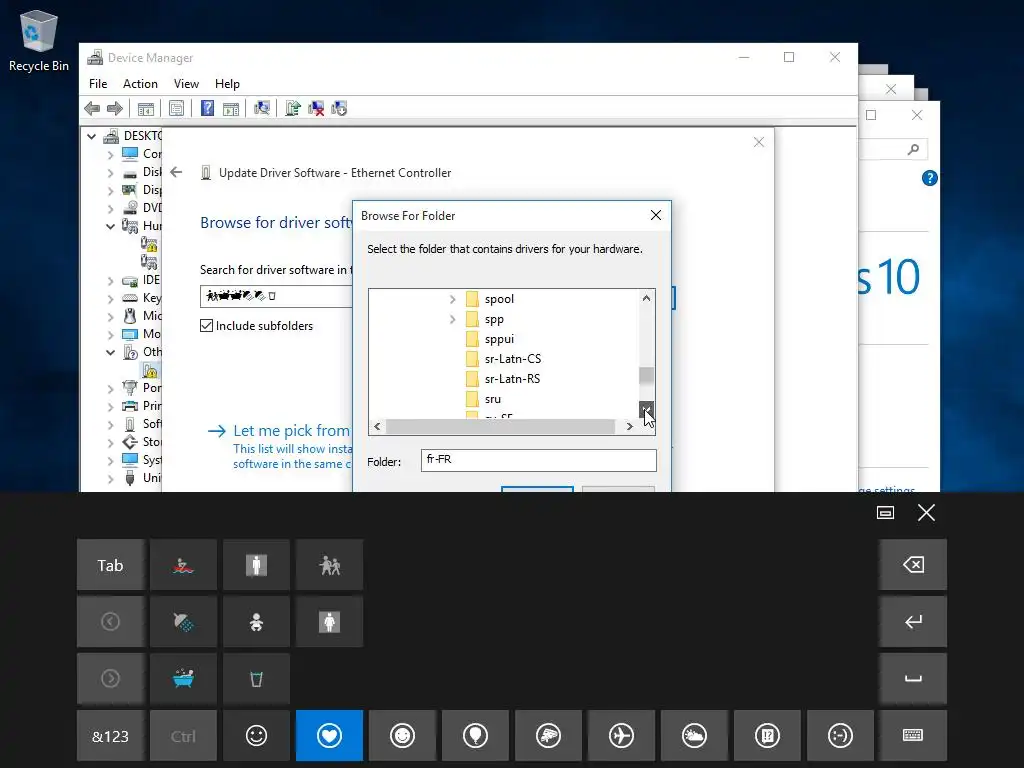
Task: Open the Help menu
Action: (x=227, y=84)
